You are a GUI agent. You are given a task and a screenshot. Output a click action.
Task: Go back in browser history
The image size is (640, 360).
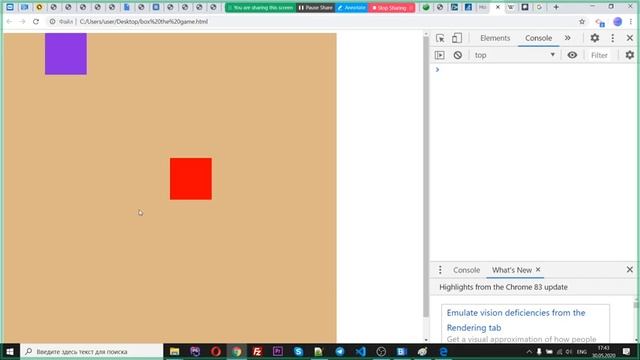pyautogui.click(x=9, y=22)
